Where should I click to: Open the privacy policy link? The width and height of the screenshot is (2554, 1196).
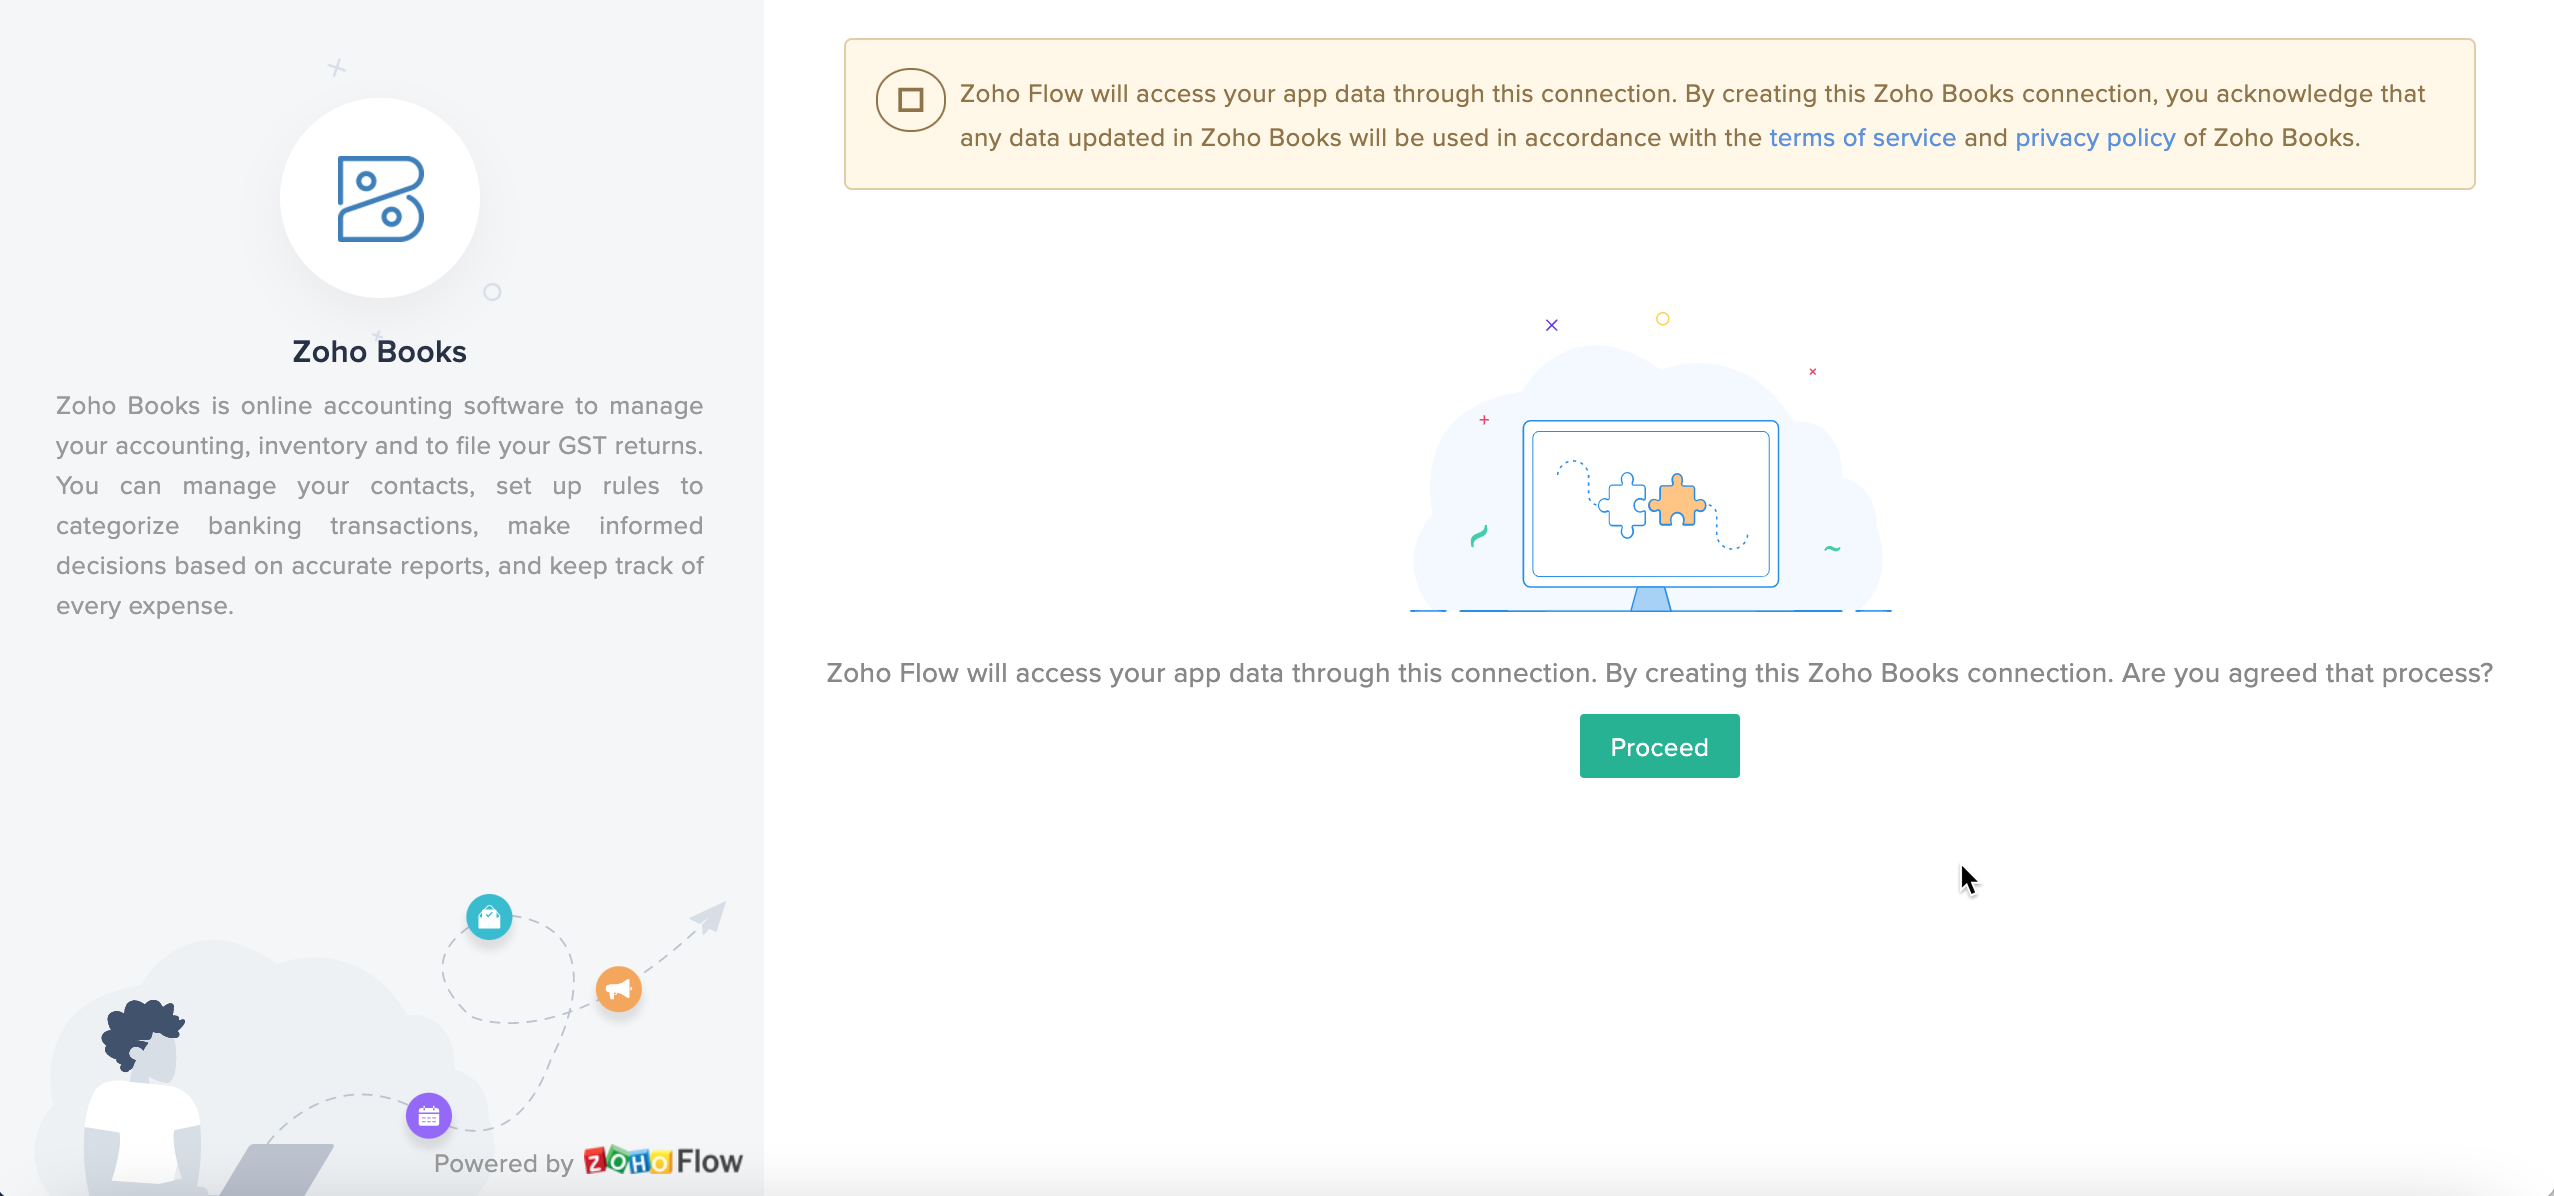coord(2095,138)
